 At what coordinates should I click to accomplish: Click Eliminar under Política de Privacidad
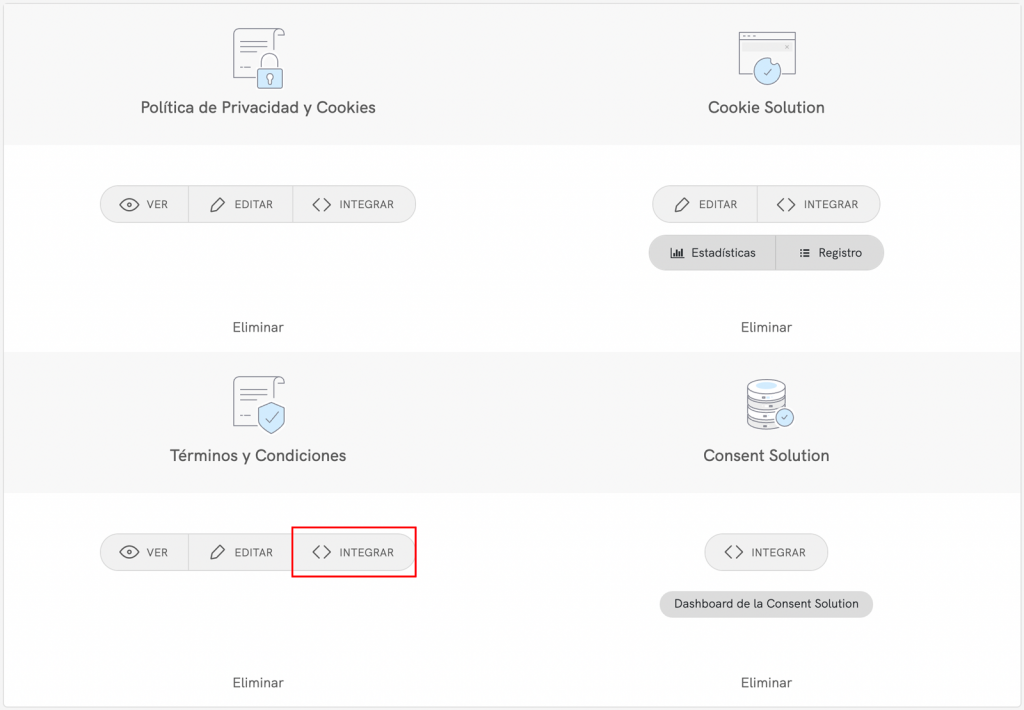(x=258, y=327)
